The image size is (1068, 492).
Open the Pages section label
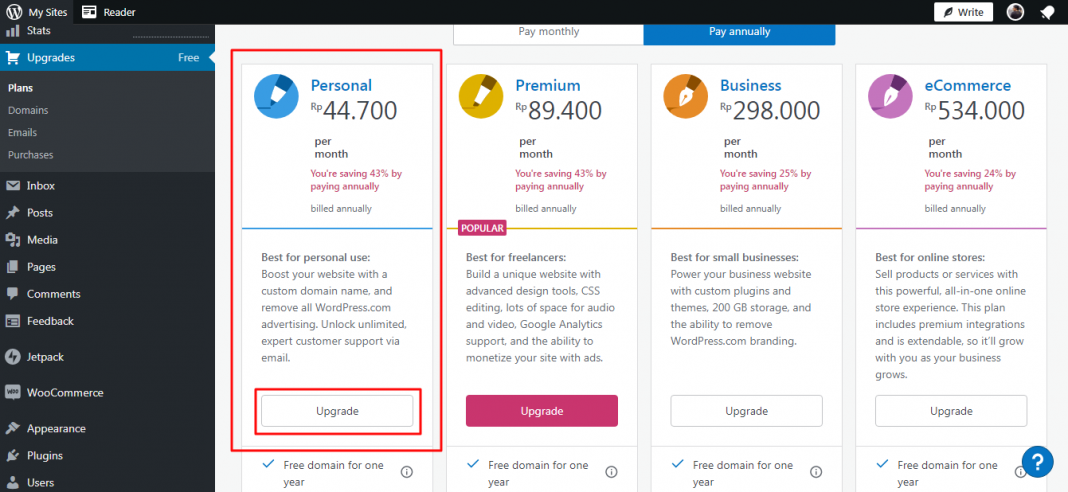42,267
